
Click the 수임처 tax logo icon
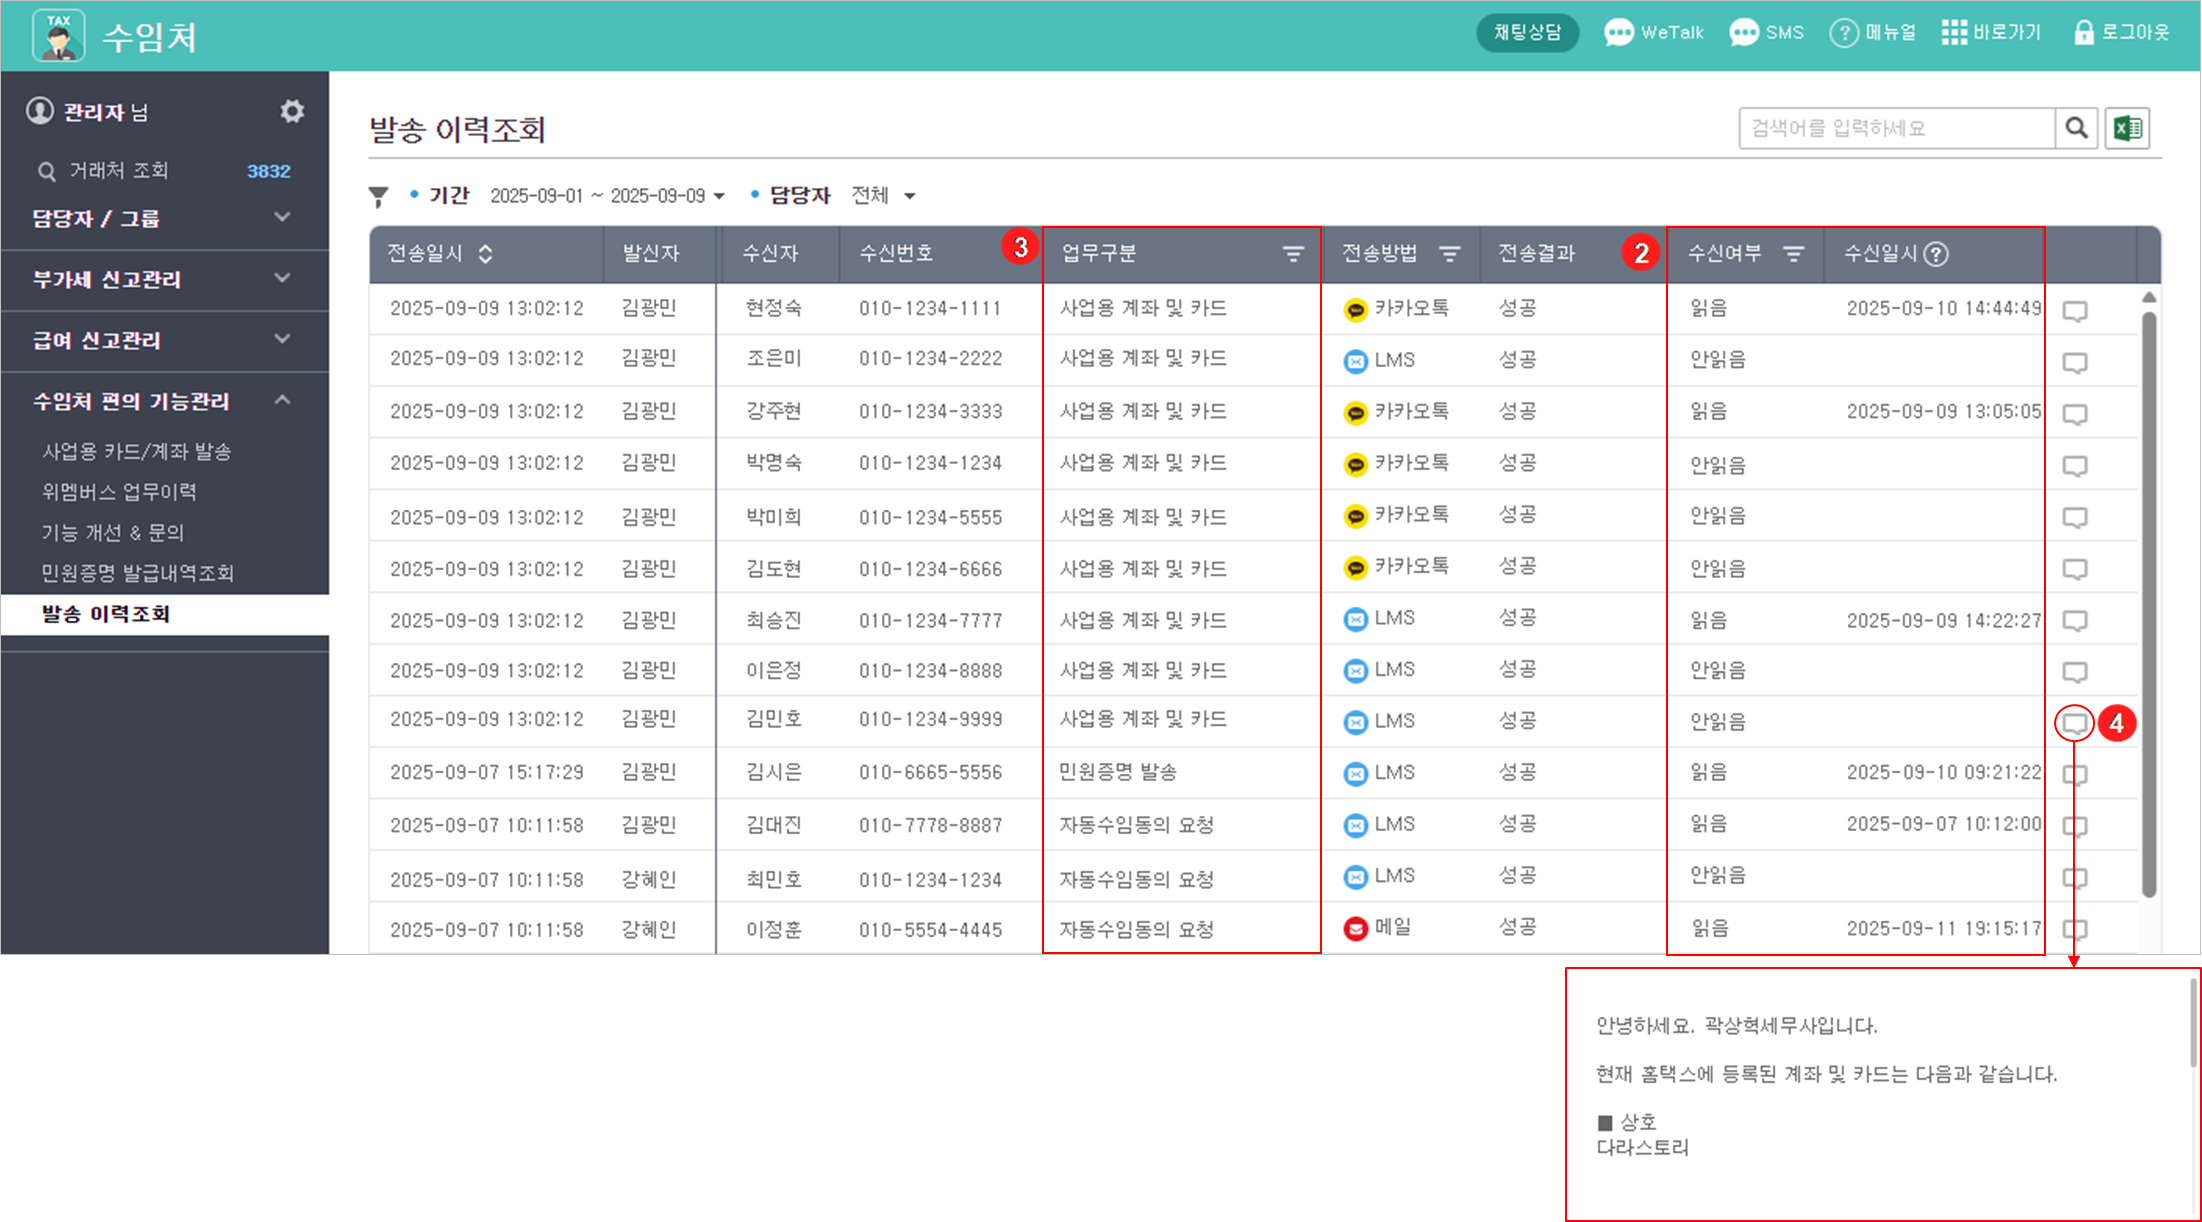[x=59, y=35]
